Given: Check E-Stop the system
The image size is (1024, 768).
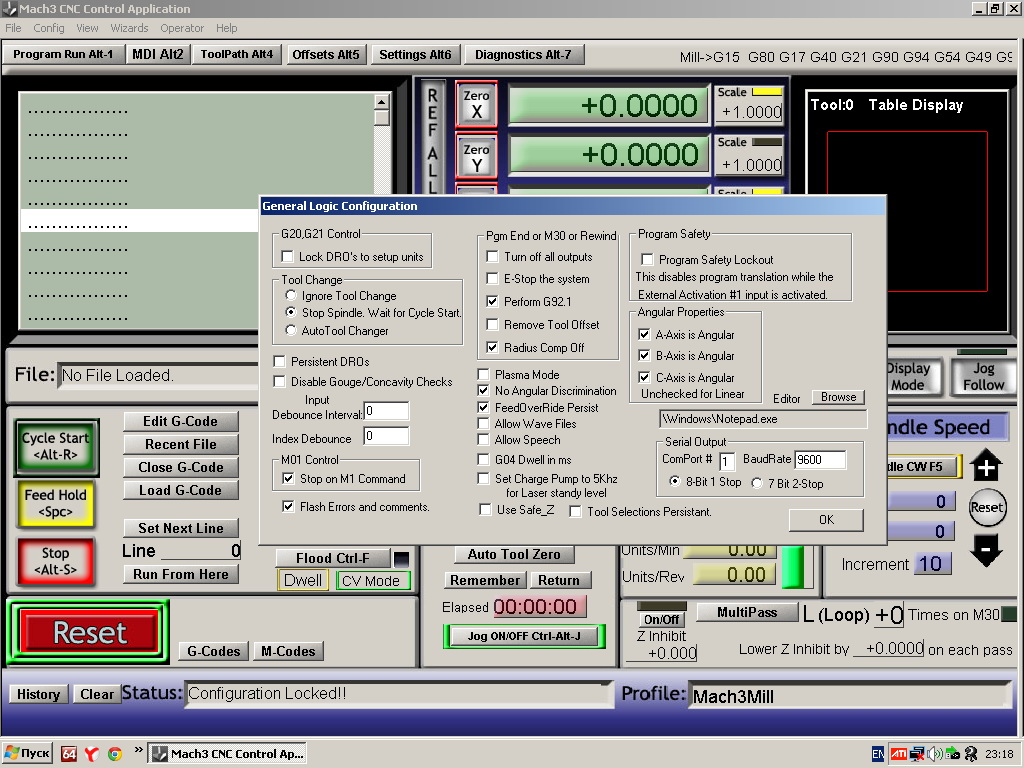Looking at the screenshot, I should tap(492, 279).
